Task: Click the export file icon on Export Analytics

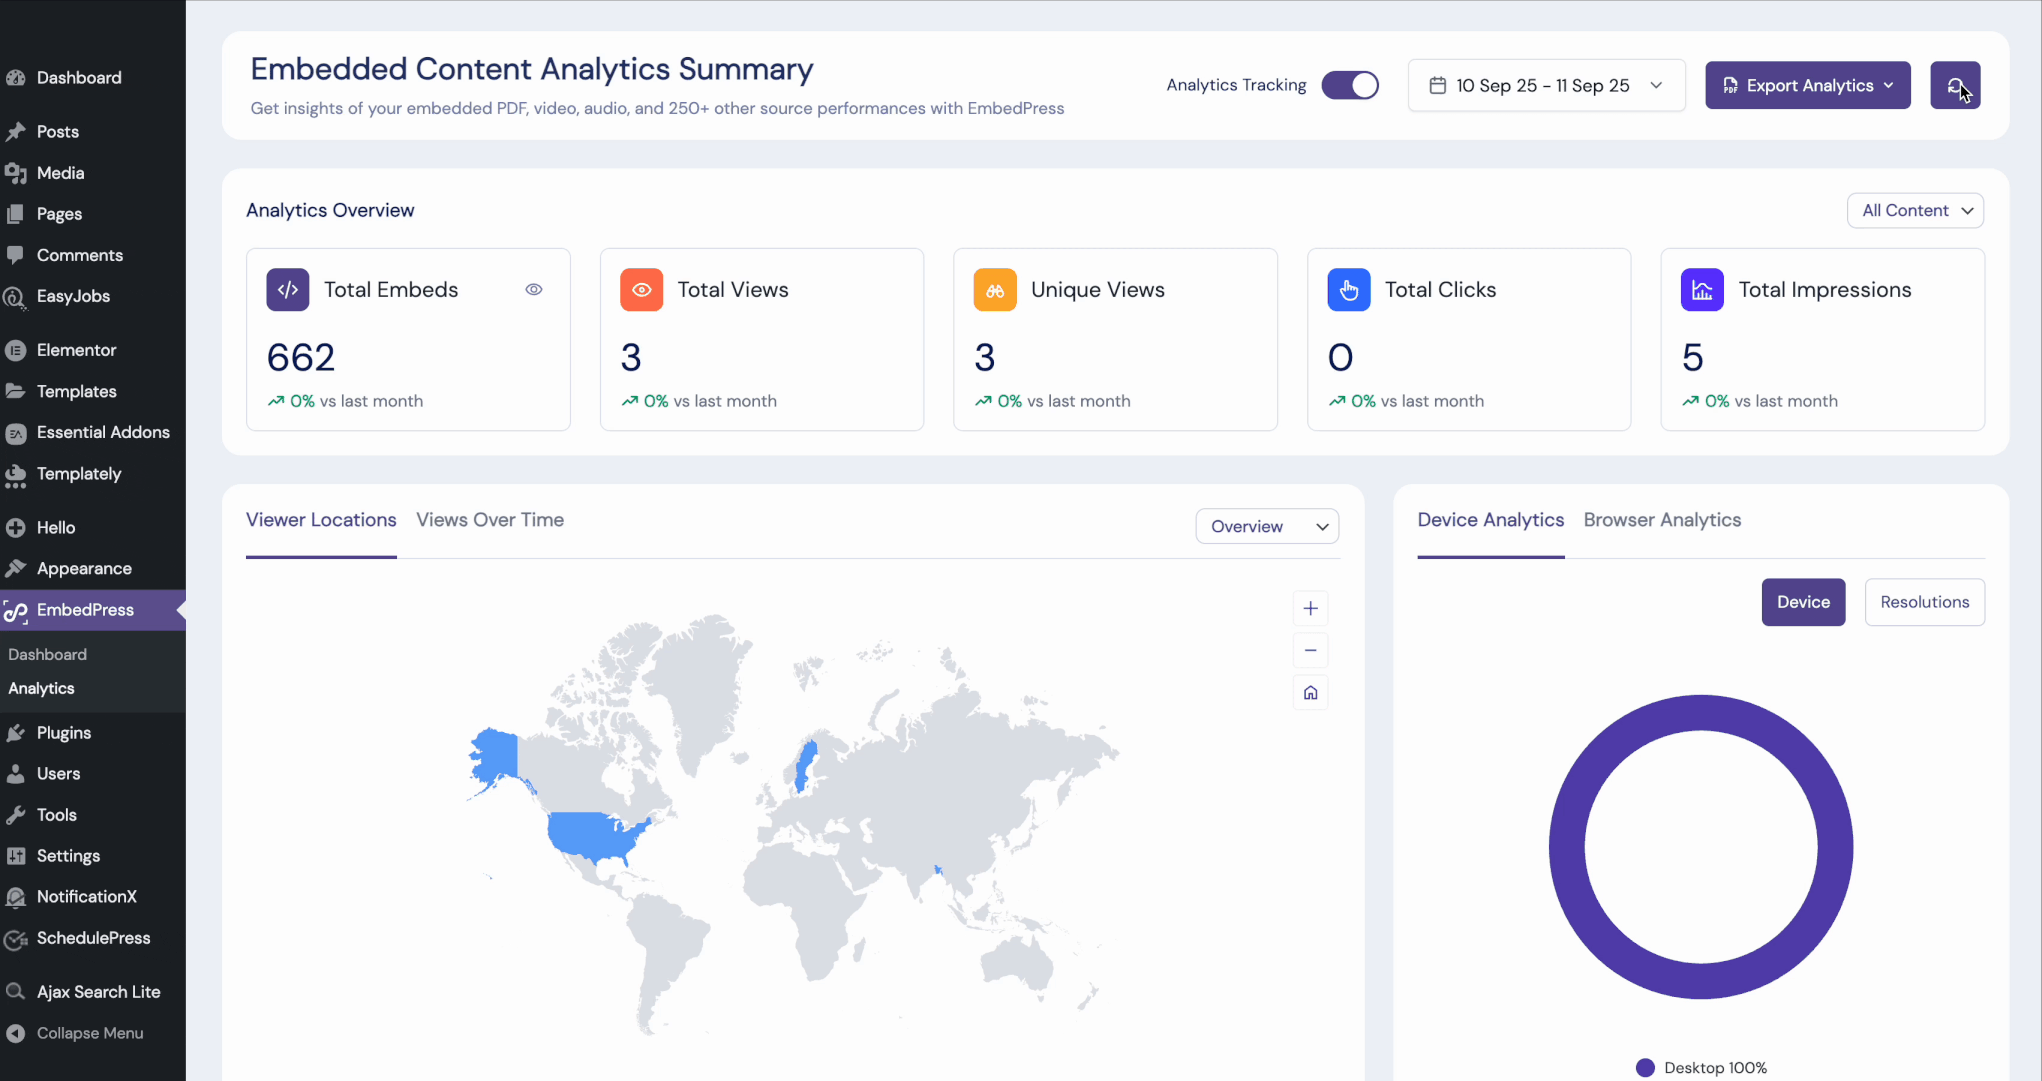Action: (1730, 85)
